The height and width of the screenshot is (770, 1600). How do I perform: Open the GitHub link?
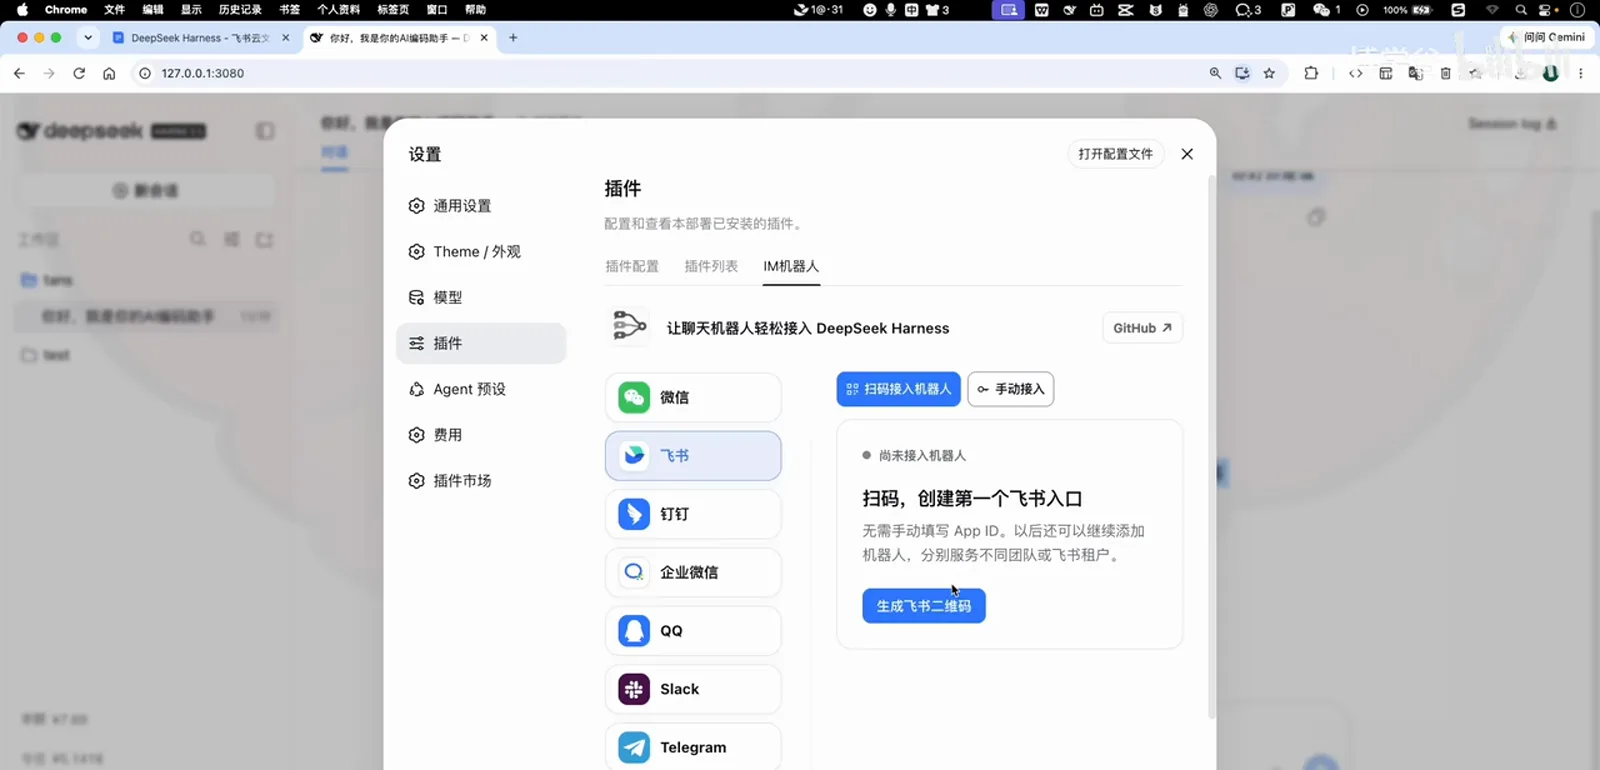(1142, 328)
